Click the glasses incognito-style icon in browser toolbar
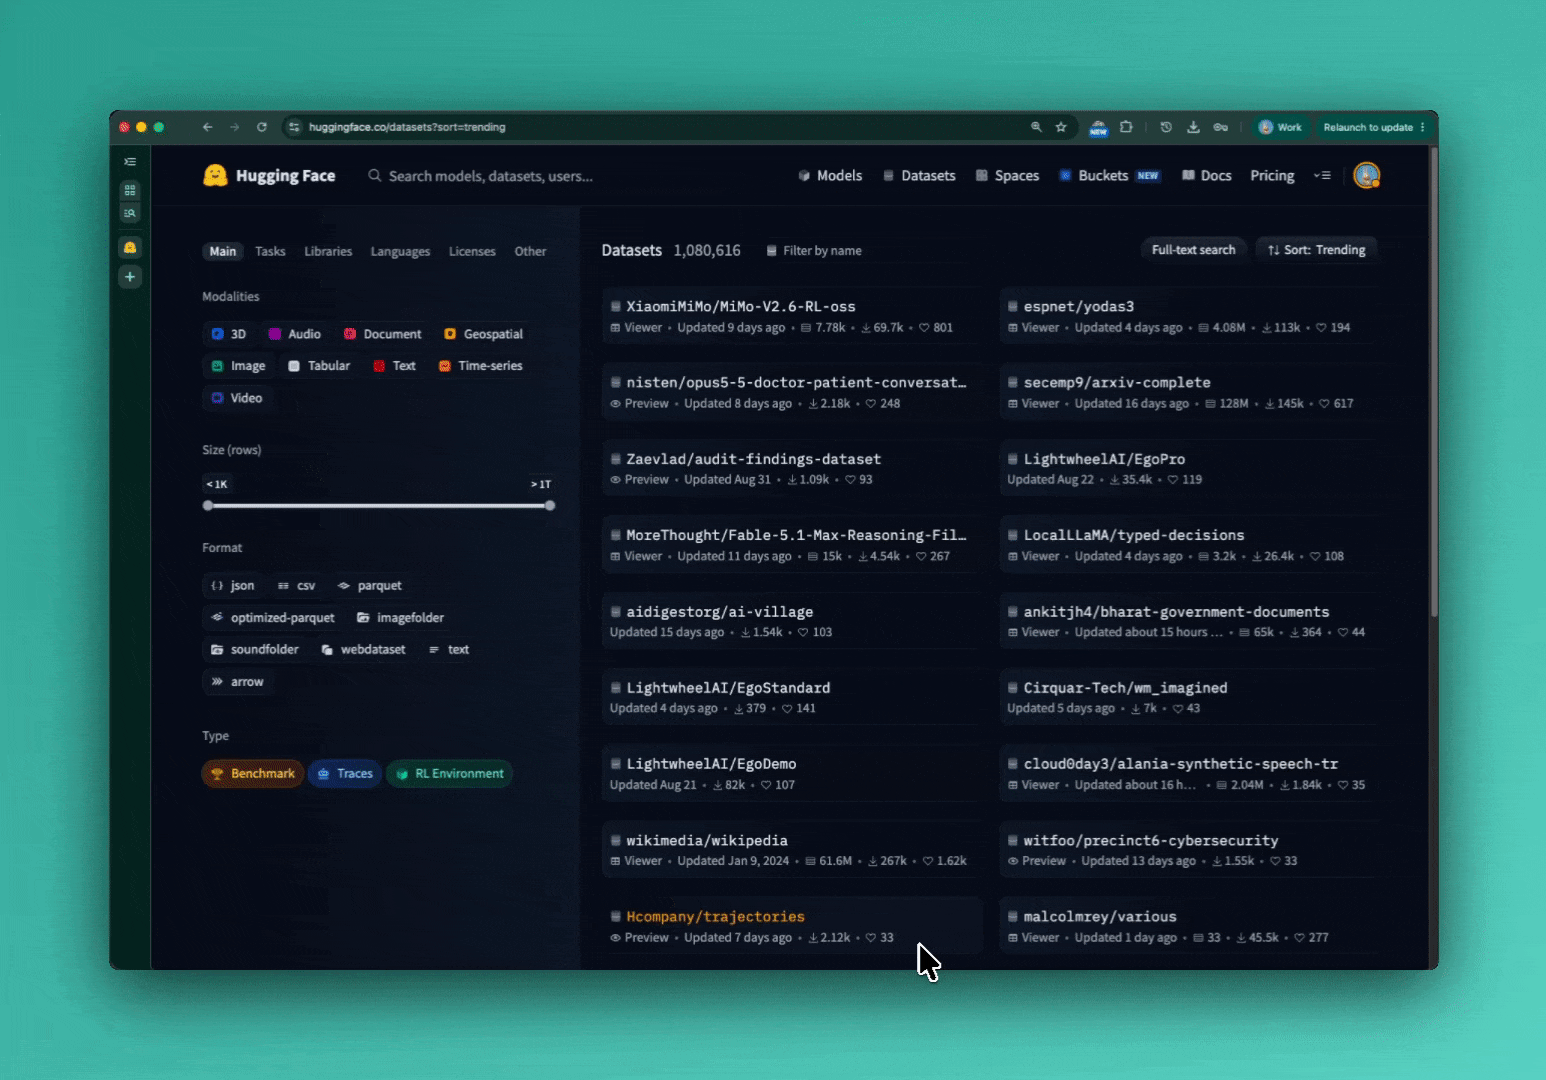This screenshot has height=1080, width=1546. point(1221,127)
